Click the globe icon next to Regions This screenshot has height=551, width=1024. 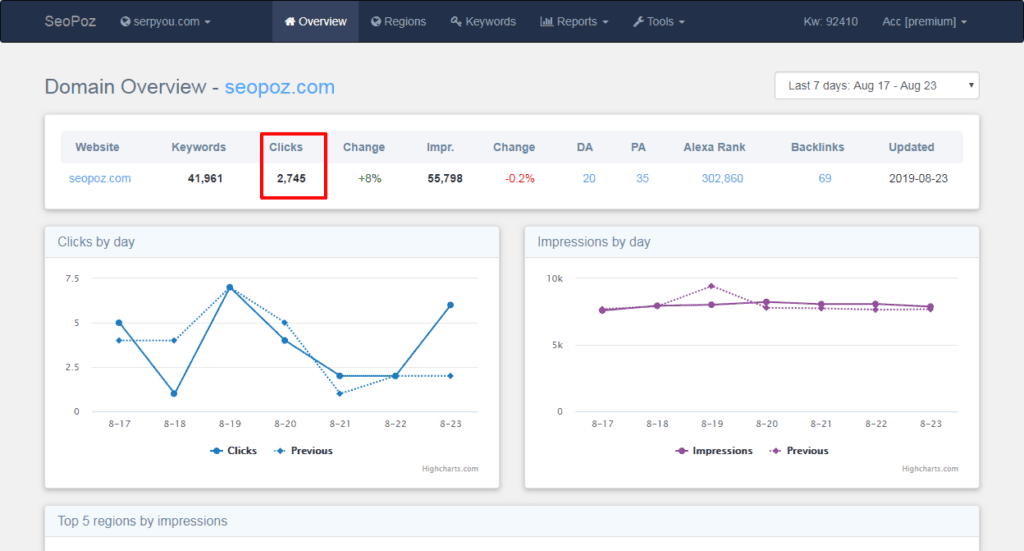coord(376,22)
